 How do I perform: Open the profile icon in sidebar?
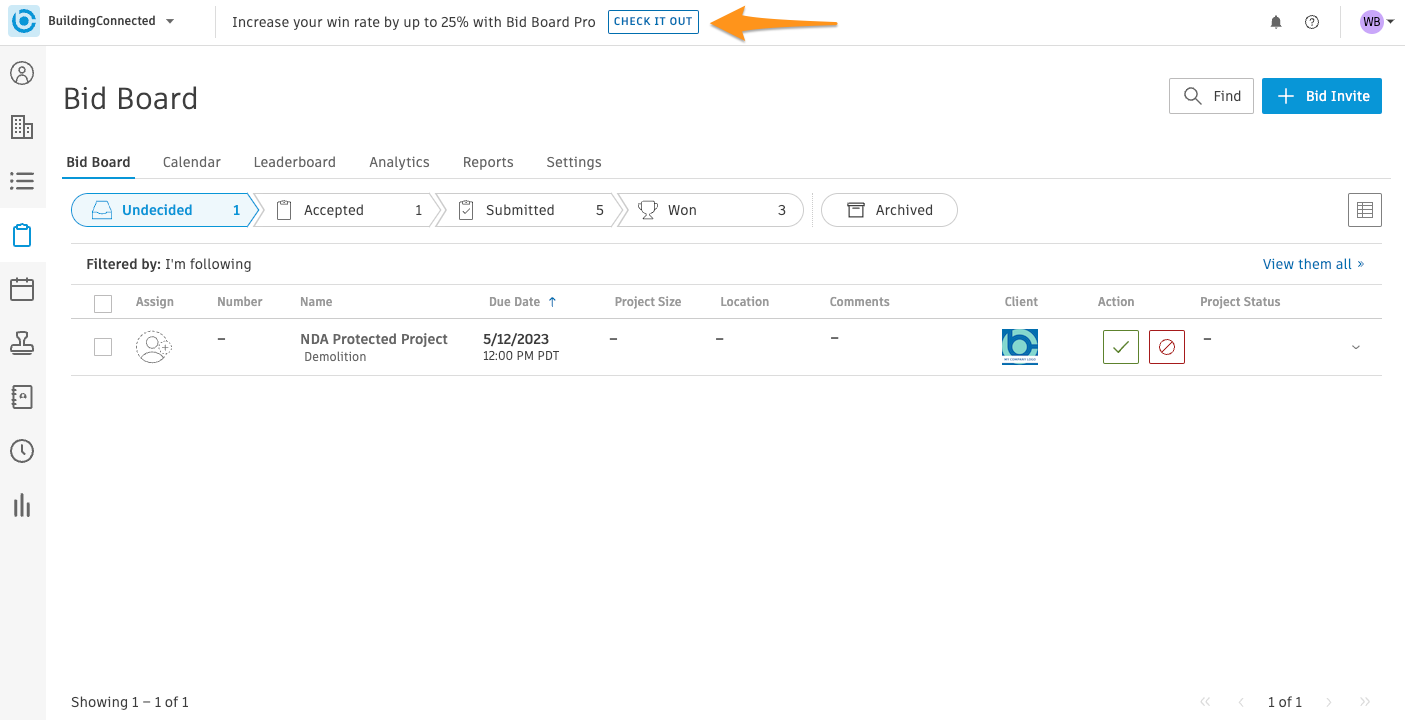[x=22, y=73]
